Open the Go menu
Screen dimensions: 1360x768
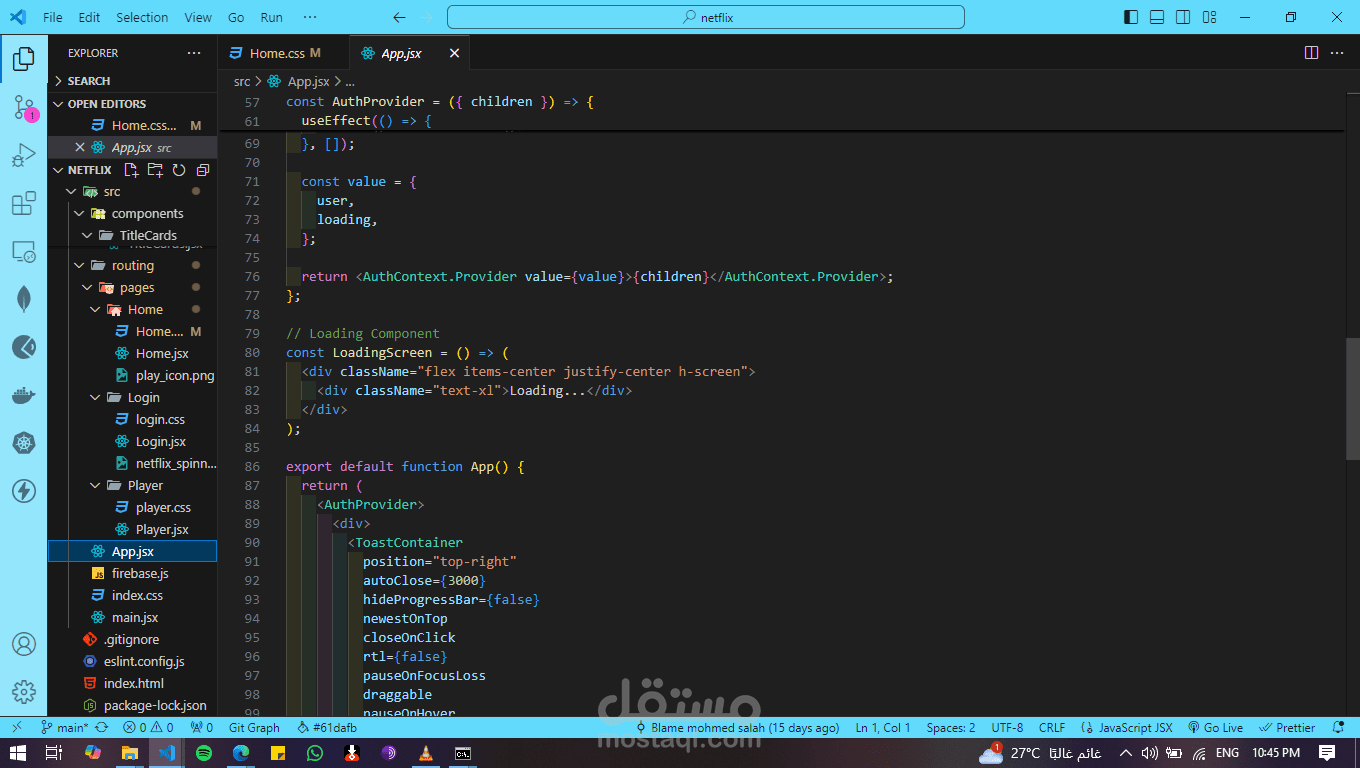236,17
